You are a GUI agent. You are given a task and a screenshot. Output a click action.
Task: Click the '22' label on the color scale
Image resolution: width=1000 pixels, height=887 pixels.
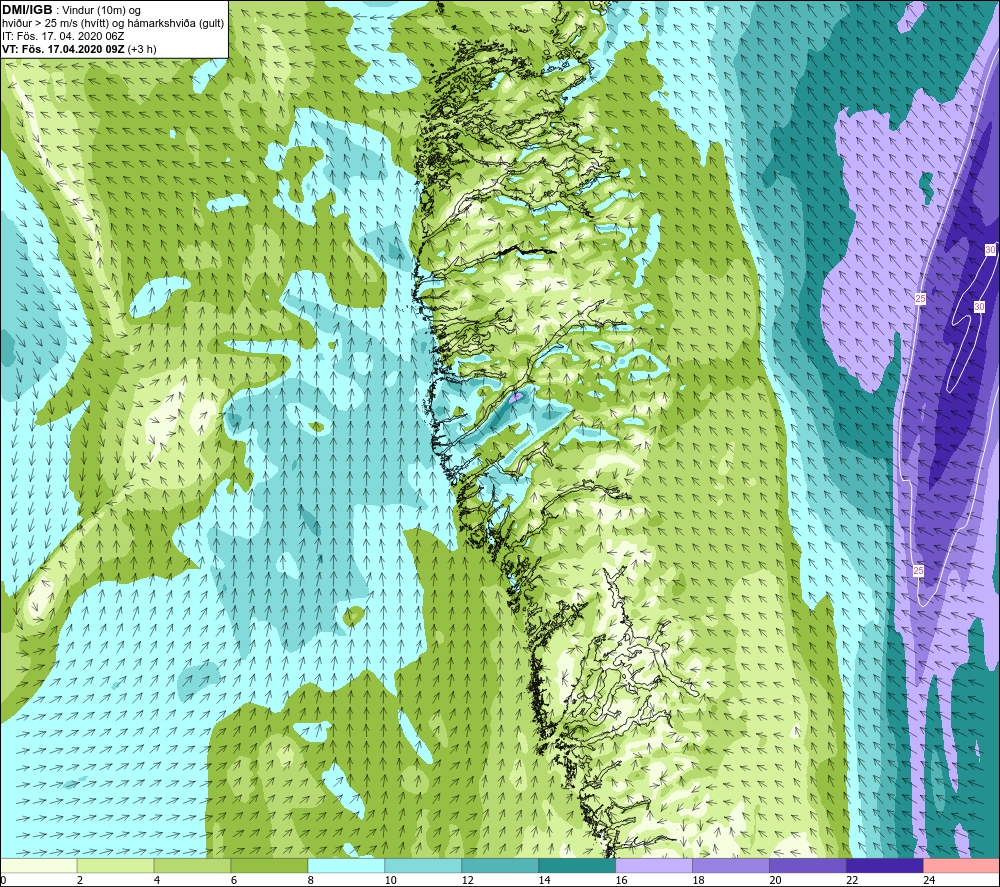(851, 880)
